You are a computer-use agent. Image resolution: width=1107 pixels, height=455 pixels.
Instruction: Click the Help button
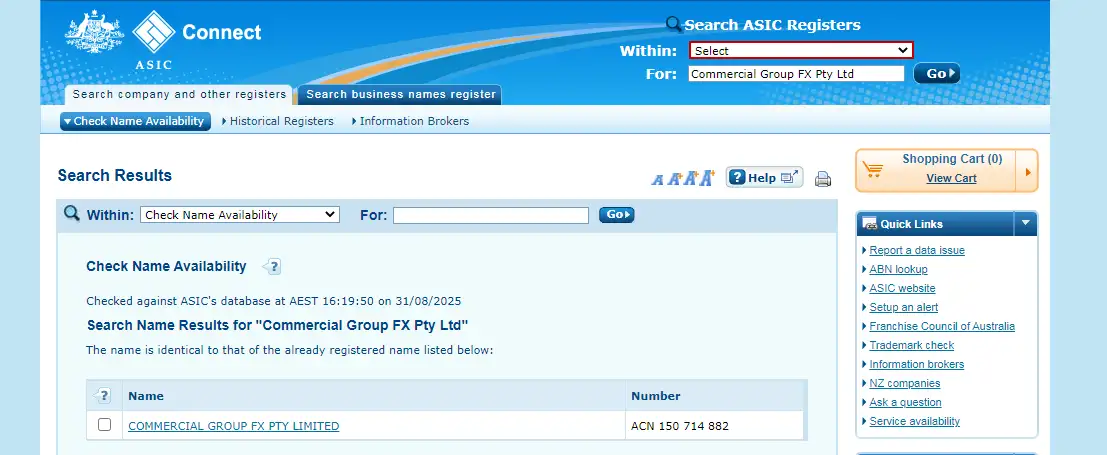click(765, 177)
